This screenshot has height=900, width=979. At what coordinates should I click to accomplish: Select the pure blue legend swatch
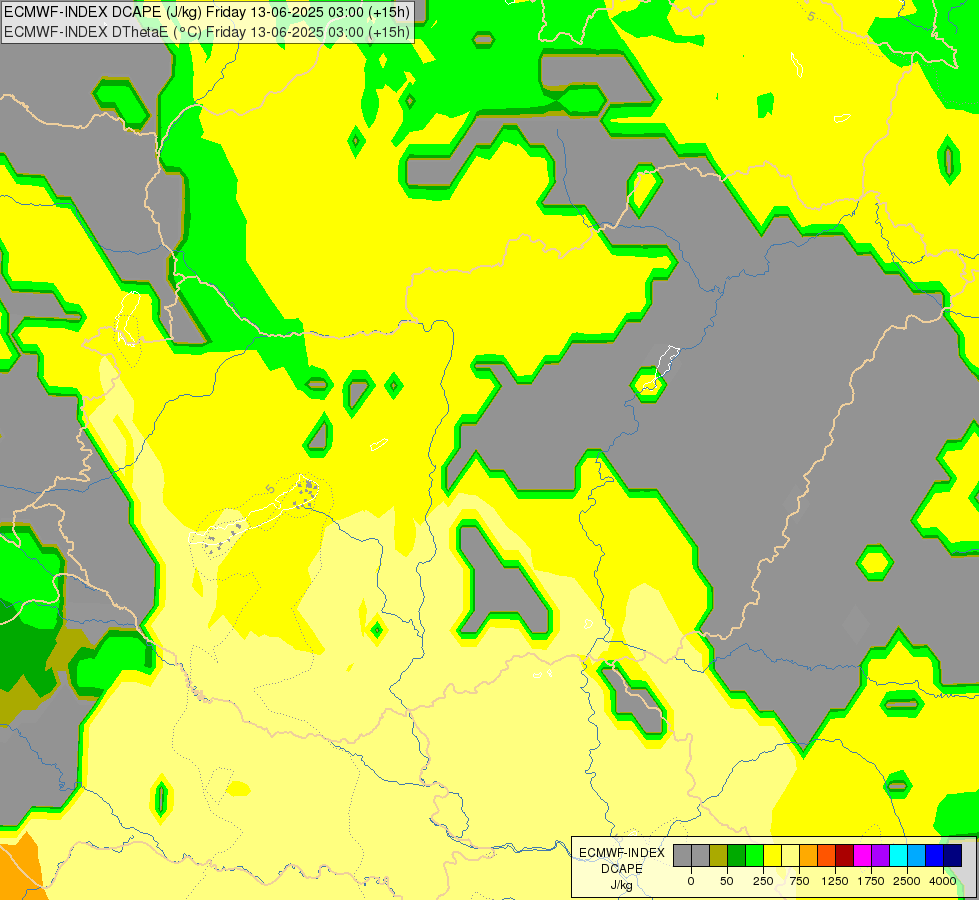pos(935,855)
